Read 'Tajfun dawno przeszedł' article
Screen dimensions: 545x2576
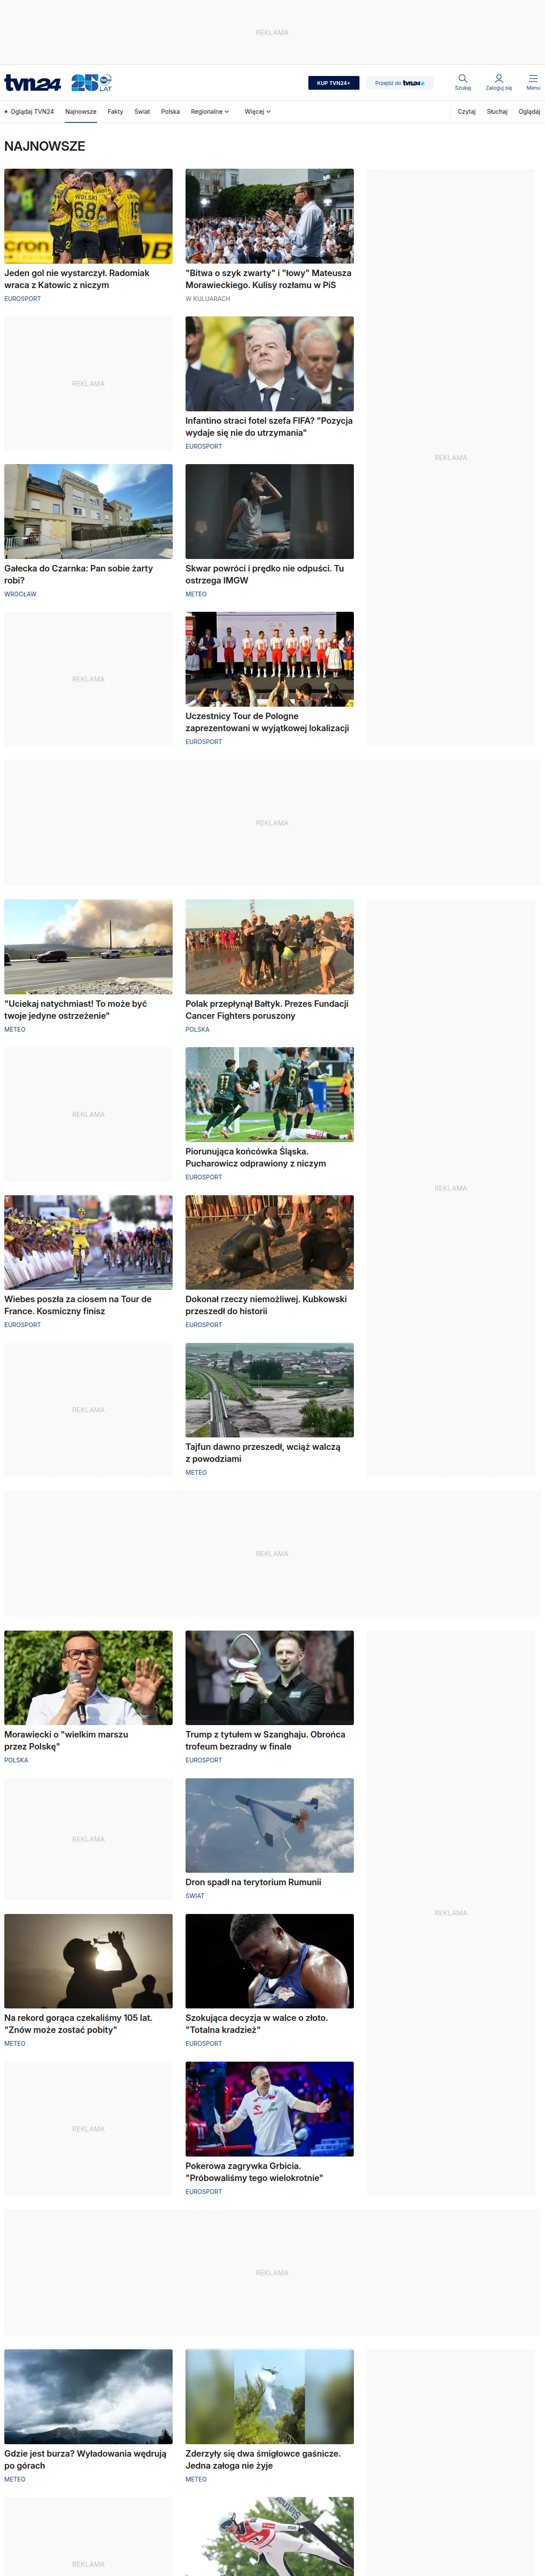(262, 1452)
